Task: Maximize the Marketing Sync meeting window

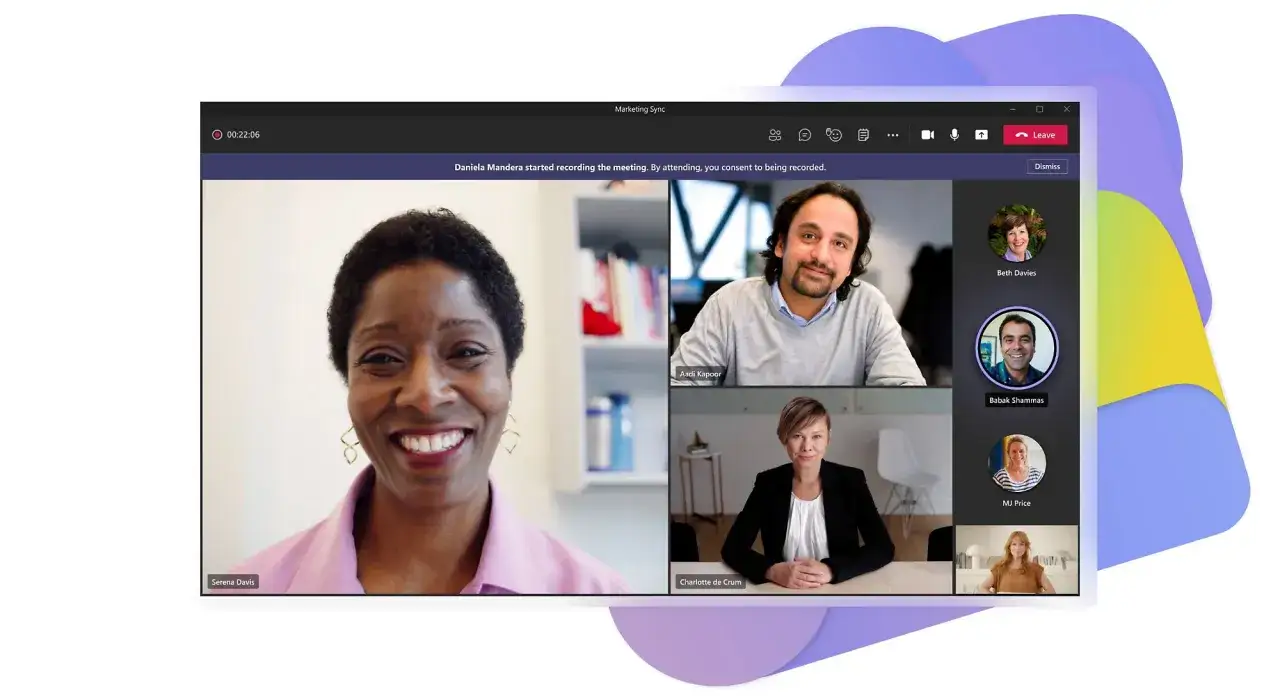Action: click(x=1039, y=109)
